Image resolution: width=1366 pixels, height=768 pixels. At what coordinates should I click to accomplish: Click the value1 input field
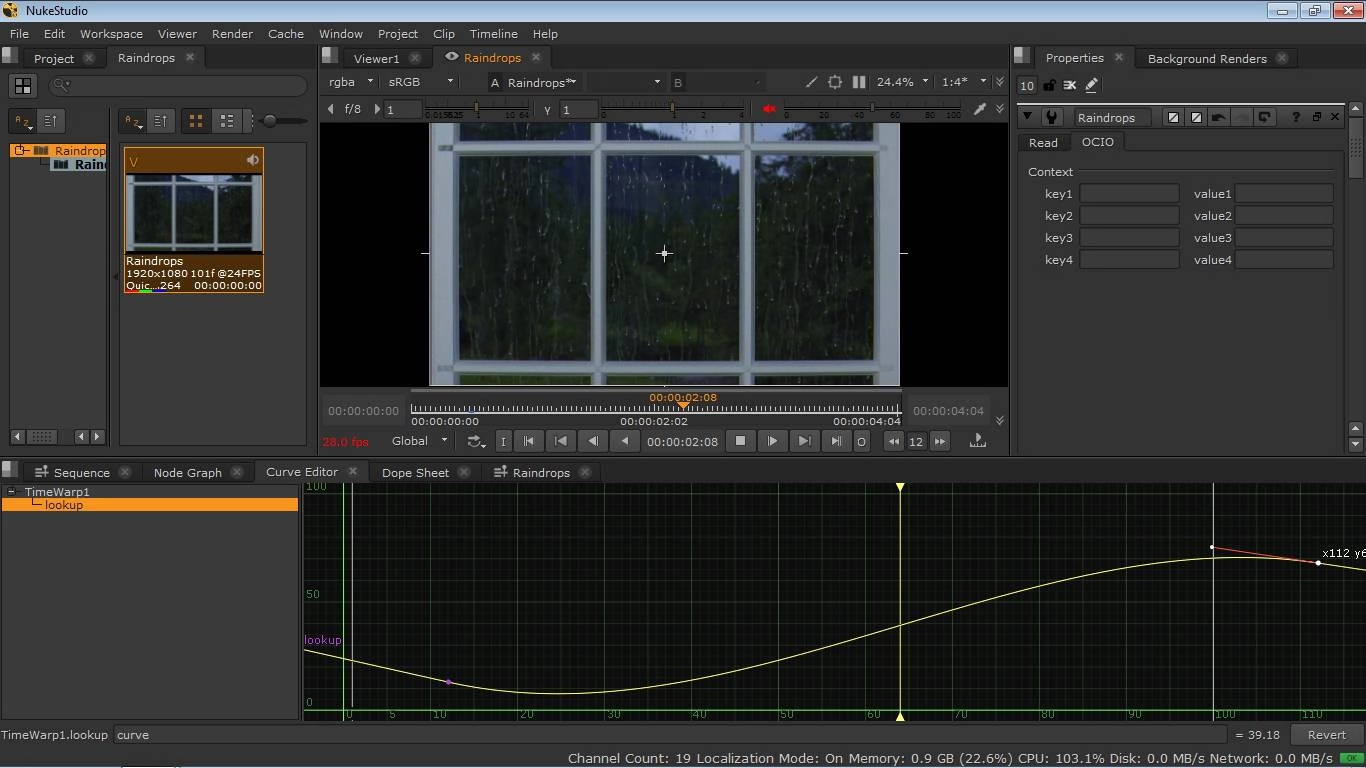[1284, 194]
